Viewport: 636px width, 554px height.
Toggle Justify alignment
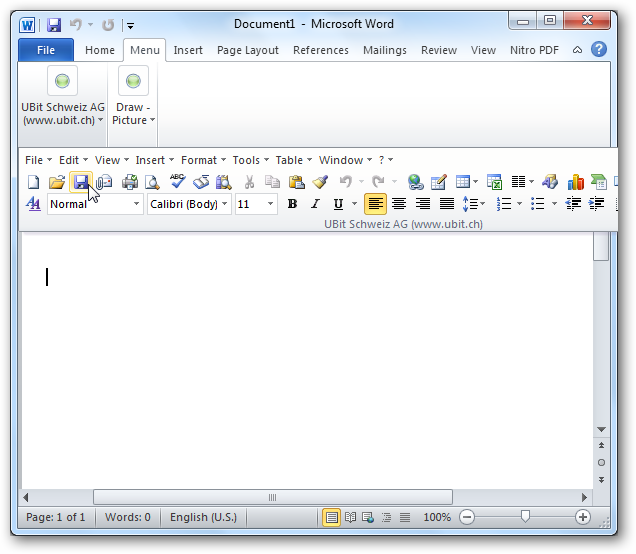point(447,204)
